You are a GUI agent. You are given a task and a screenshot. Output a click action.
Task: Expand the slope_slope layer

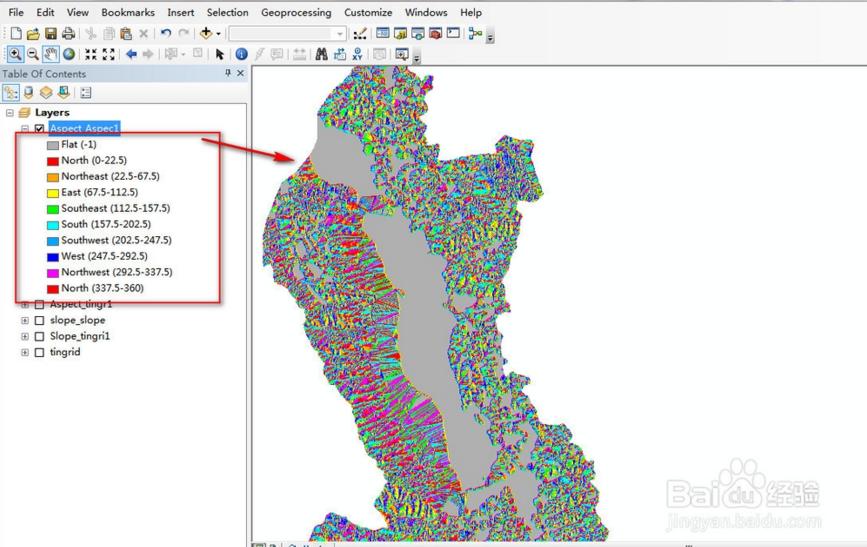pos(25,320)
